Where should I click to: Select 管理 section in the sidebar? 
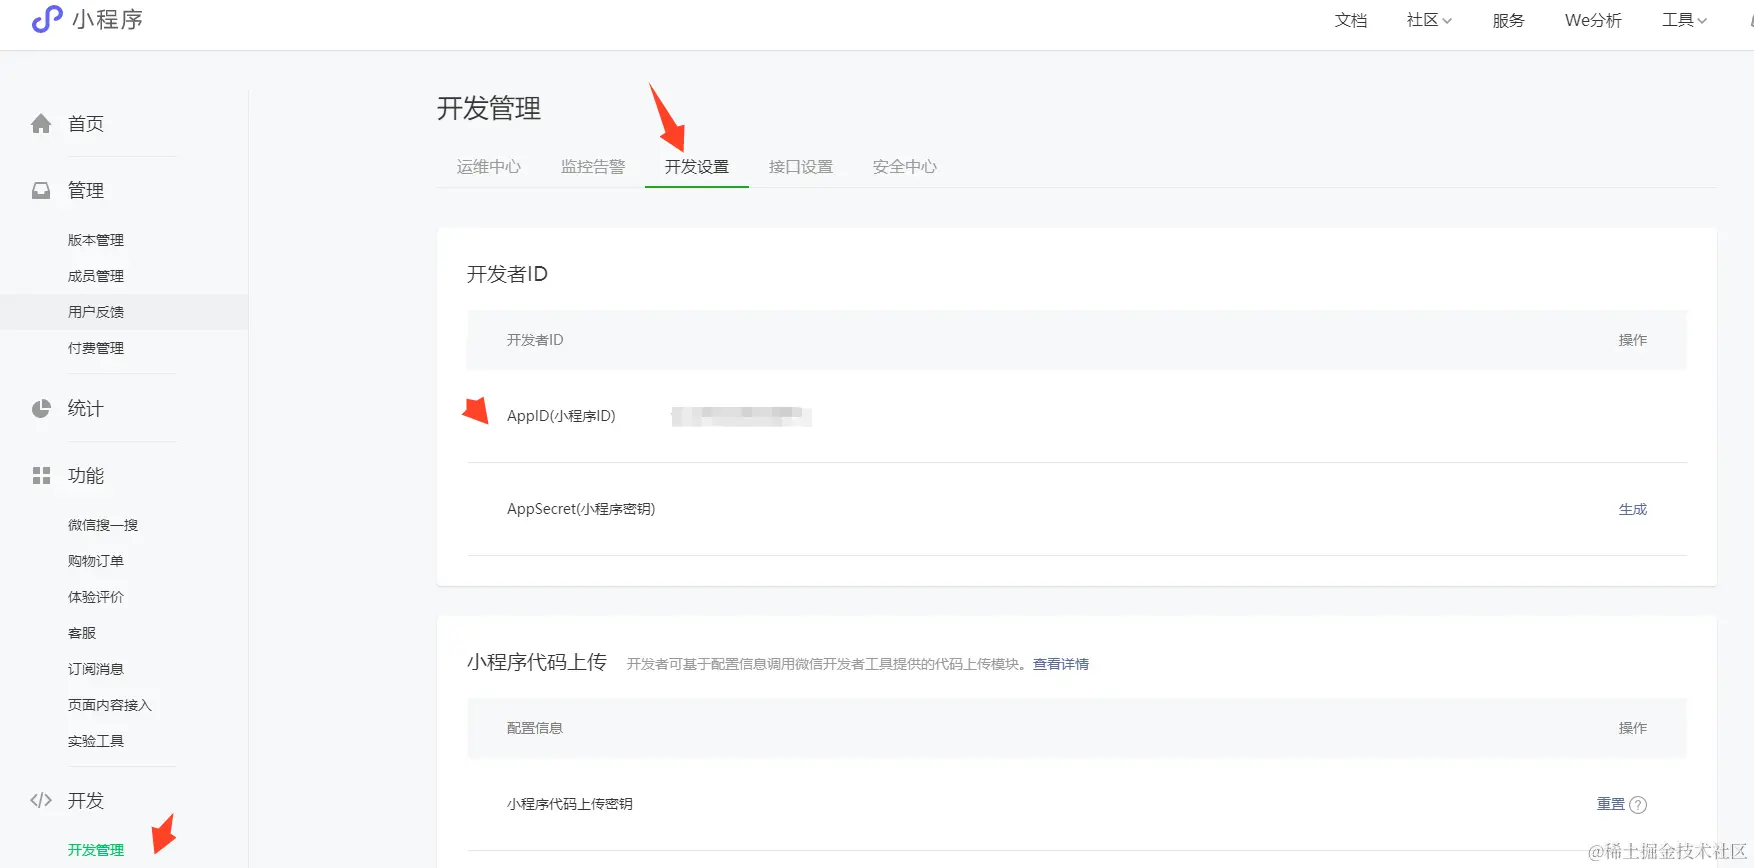tap(86, 190)
